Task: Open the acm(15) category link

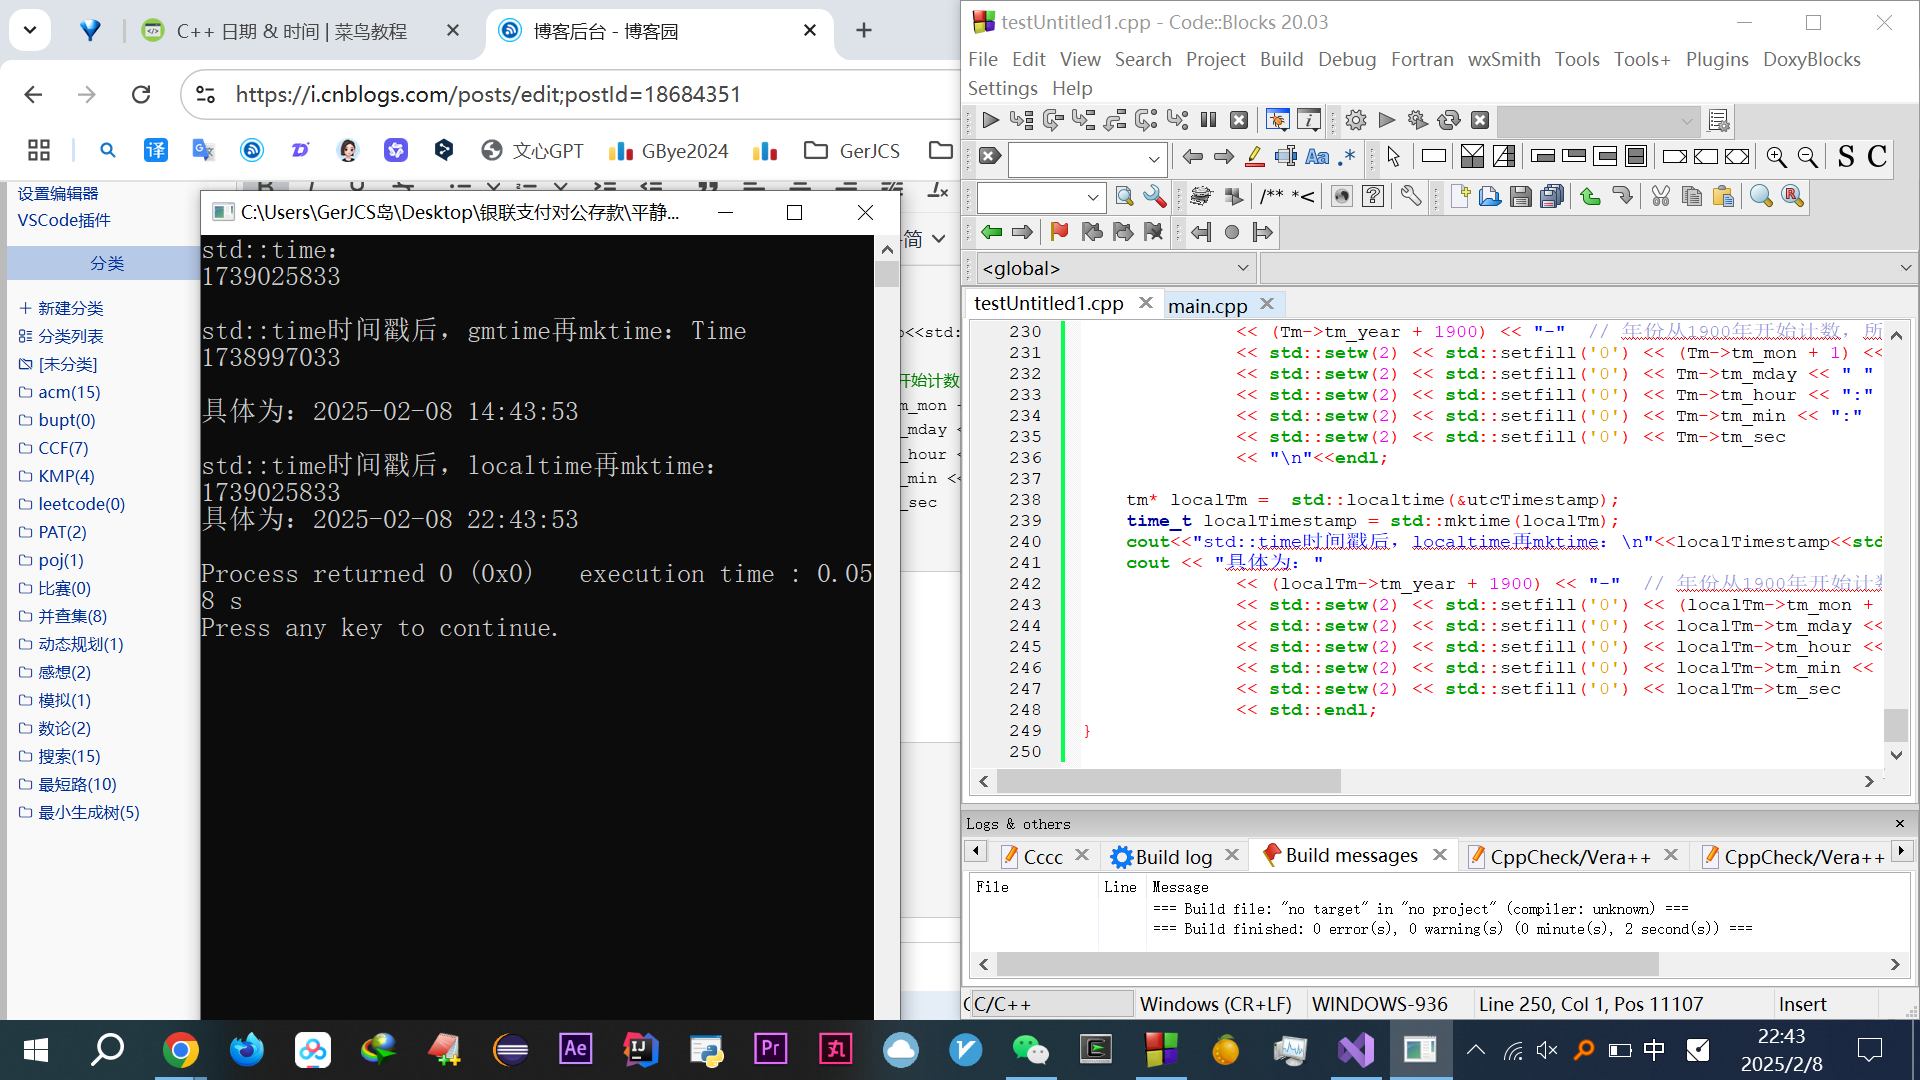Action: point(69,392)
